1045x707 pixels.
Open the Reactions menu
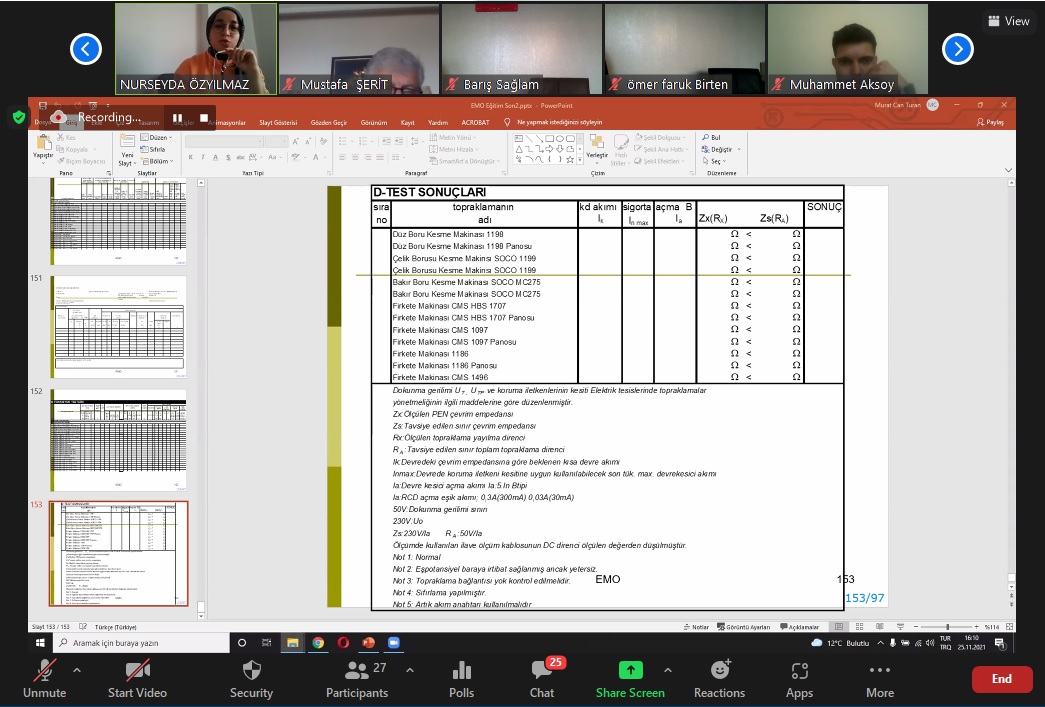pyautogui.click(x=720, y=679)
